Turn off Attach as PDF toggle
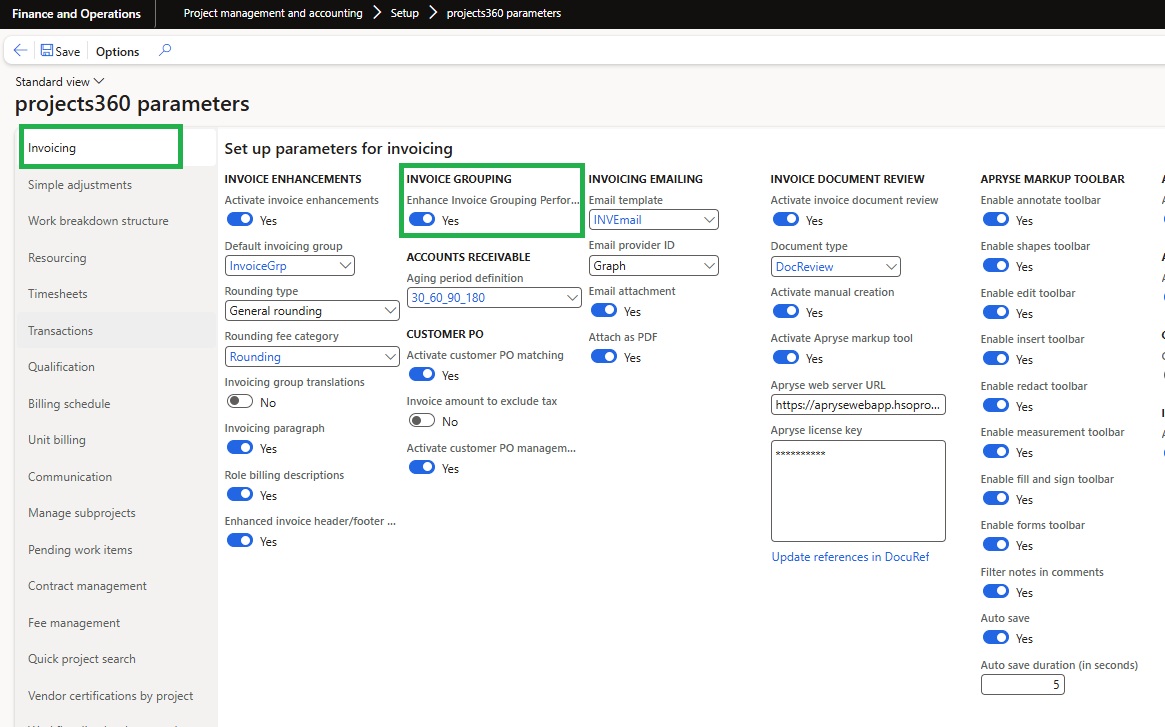 603,357
